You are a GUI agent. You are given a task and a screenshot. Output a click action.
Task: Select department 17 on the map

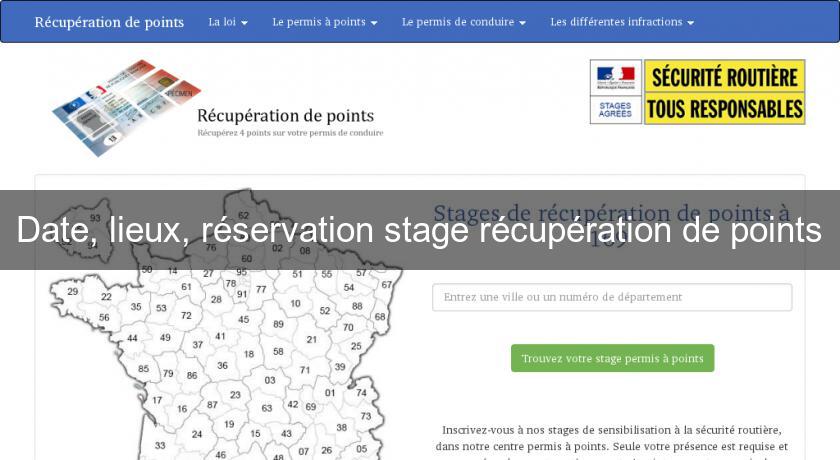157,401
